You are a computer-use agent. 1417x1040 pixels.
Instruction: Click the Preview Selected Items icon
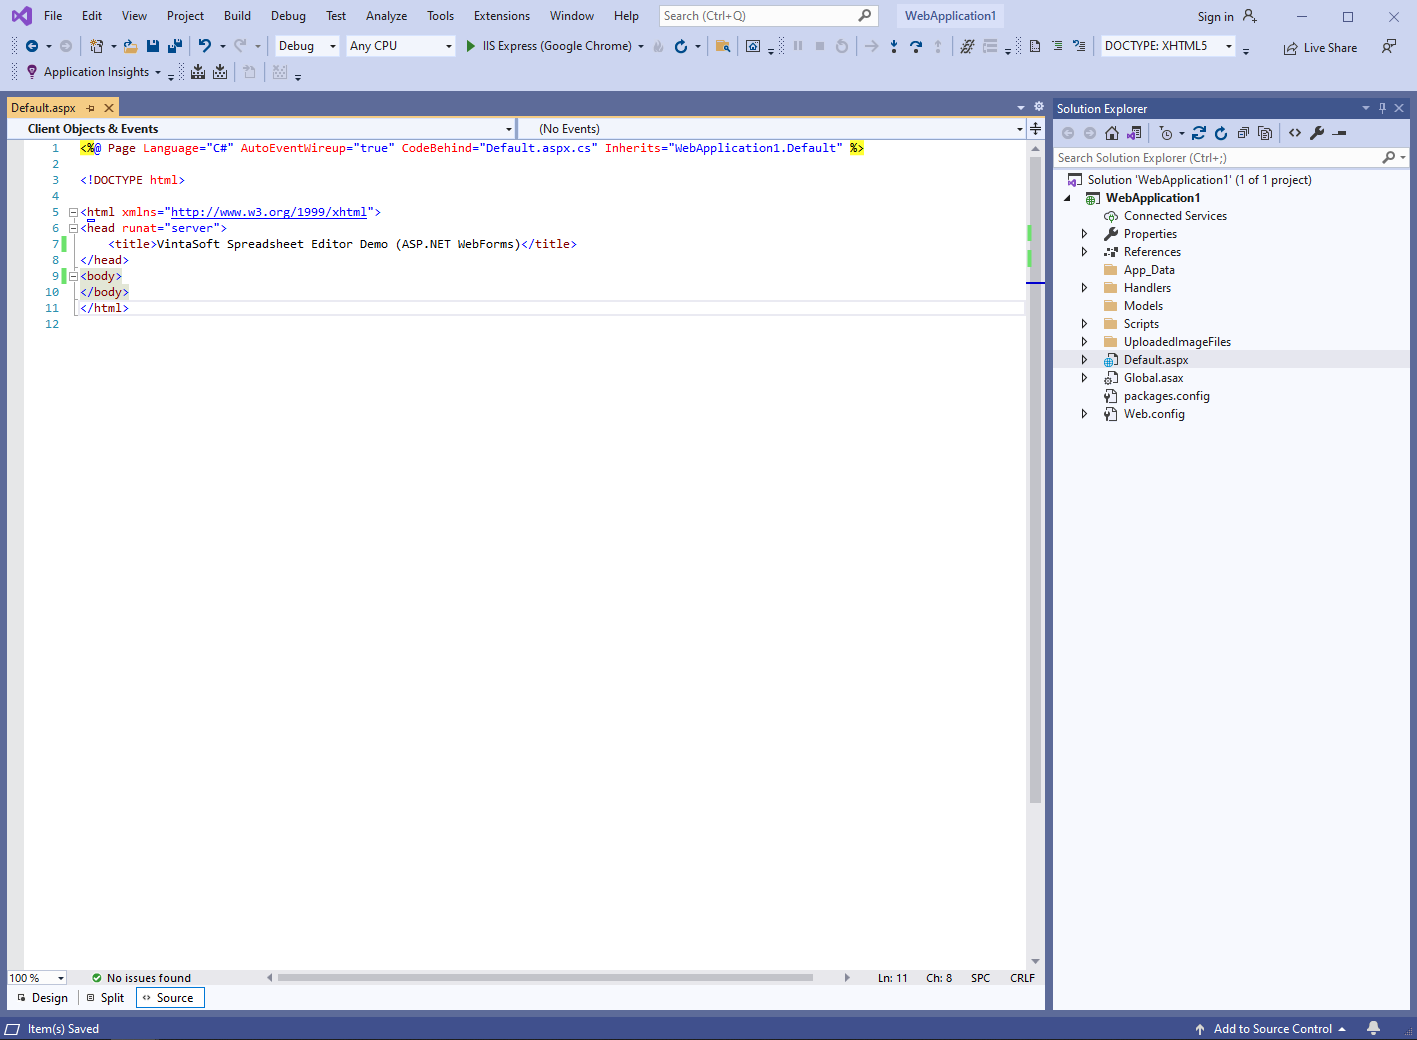(x=1340, y=133)
